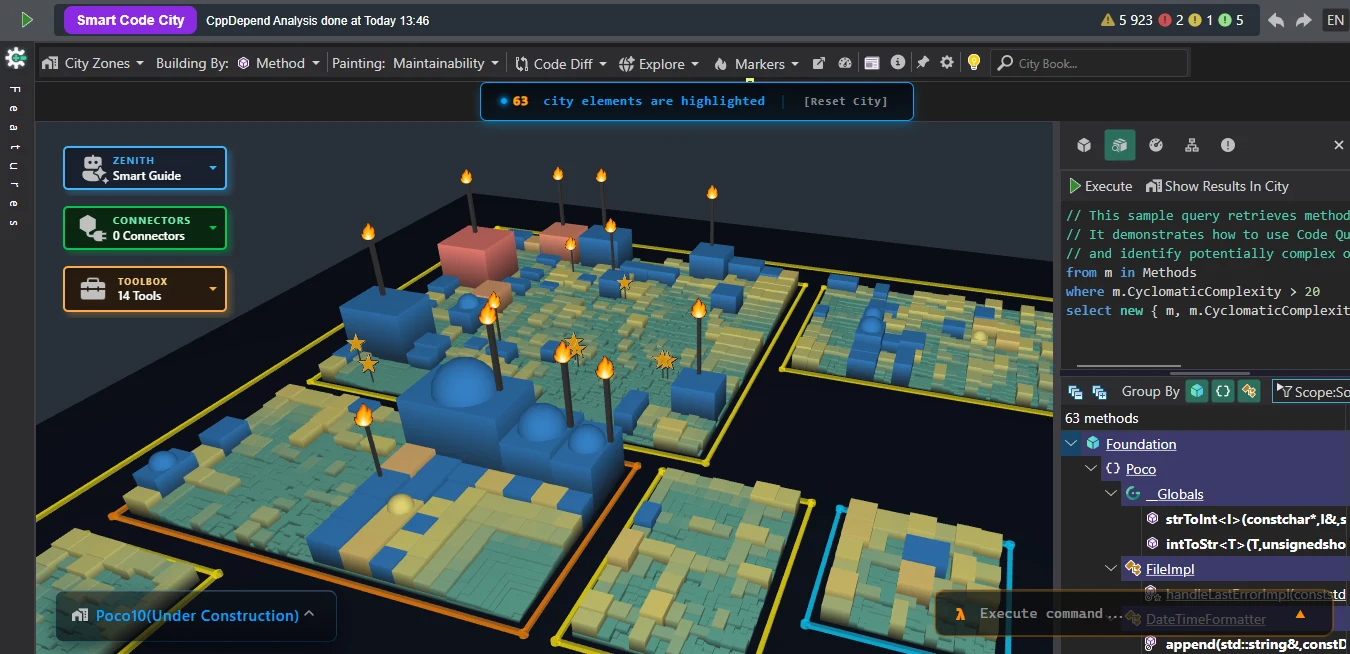This screenshot has width=1350, height=654.
Task: Expand the Zenith Smart Guide panel
Action: [x=145, y=168]
